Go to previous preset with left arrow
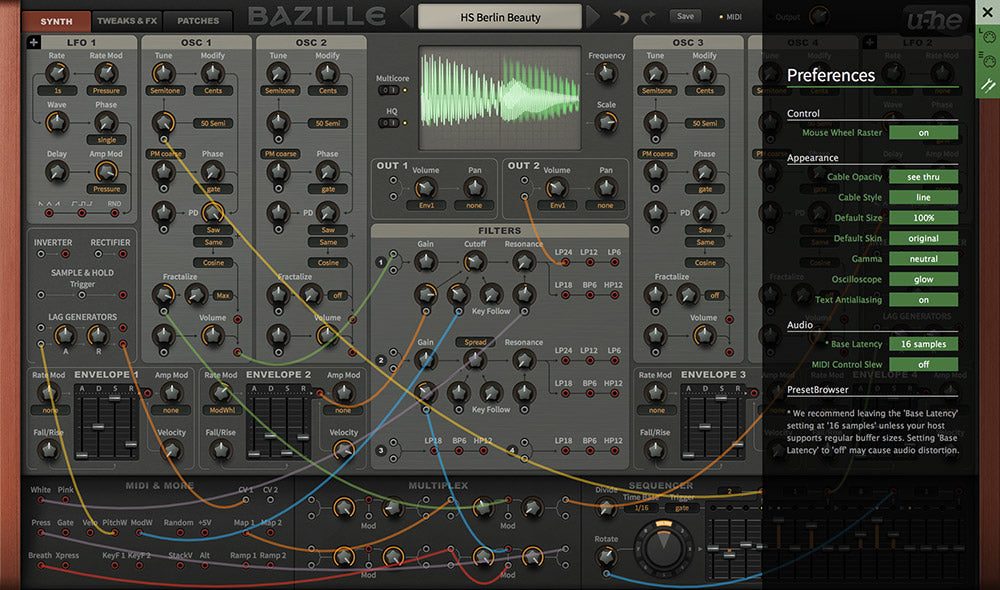Viewport: 1000px width, 590px height. (x=406, y=17)
